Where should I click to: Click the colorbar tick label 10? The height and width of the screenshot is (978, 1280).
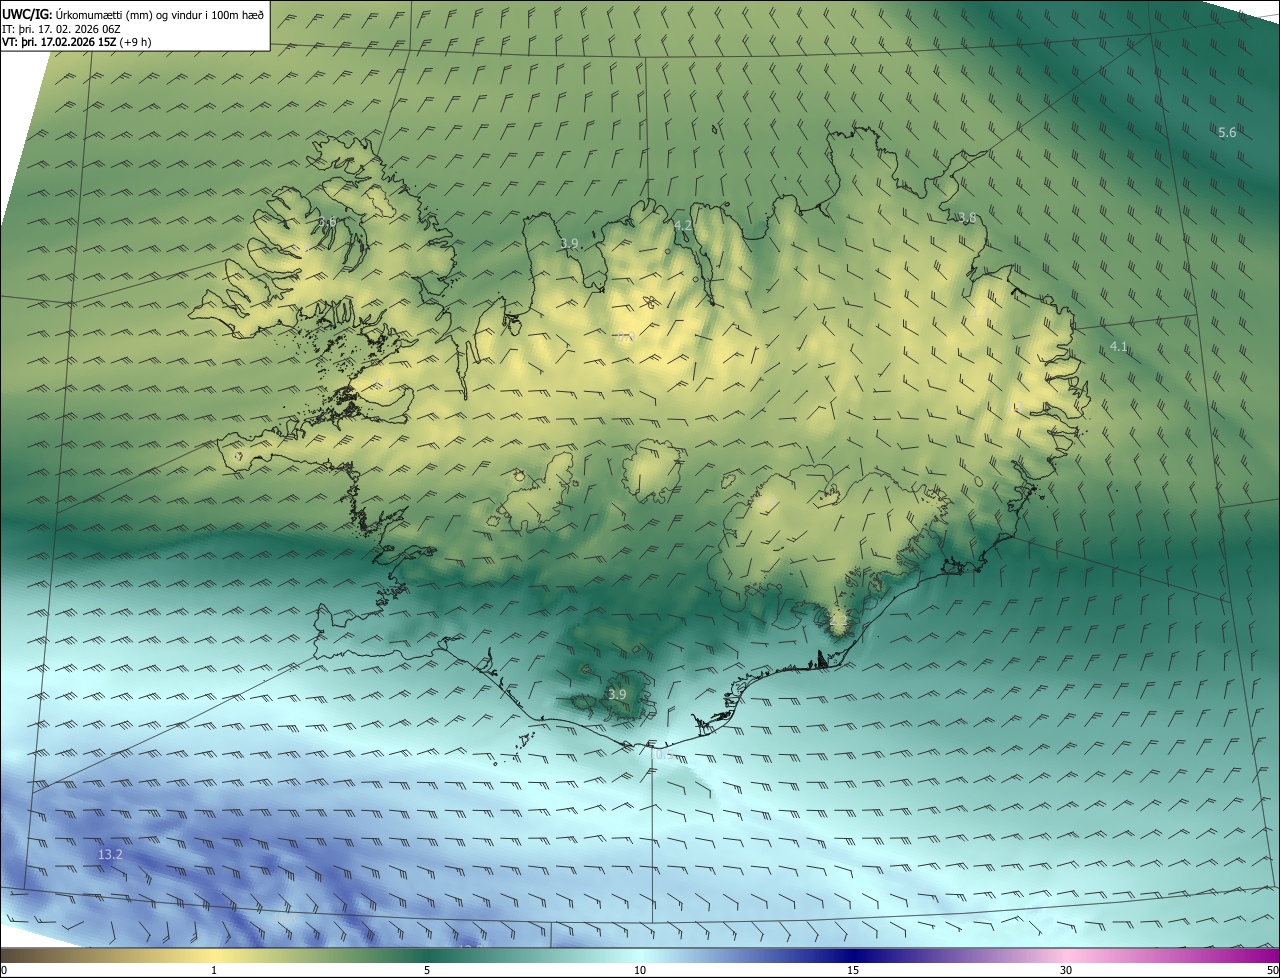tap(640, 970)
